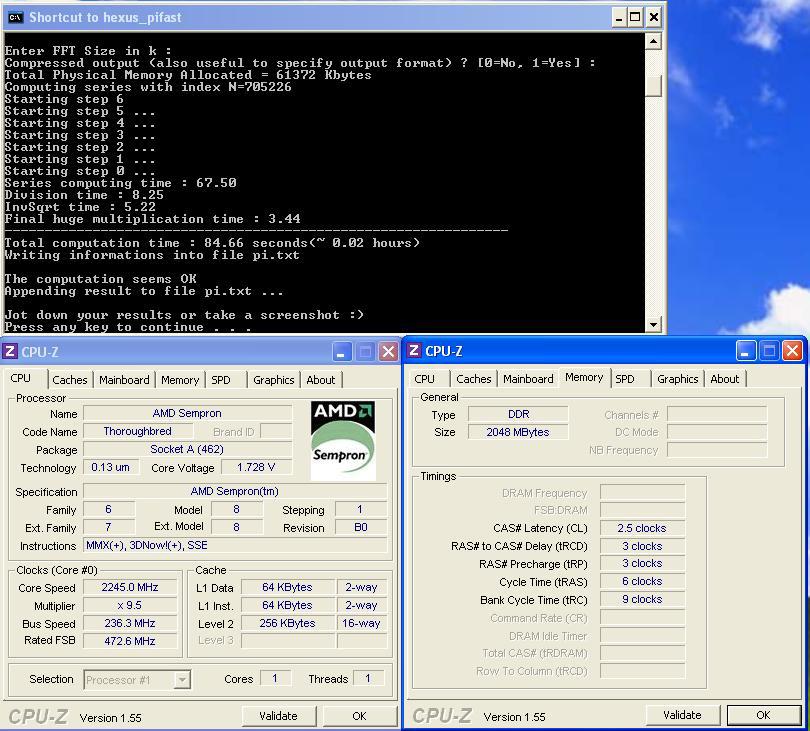810x731 pixels.
Task: Click the 2048 MBytes memory size field
Action: [518, 432]
